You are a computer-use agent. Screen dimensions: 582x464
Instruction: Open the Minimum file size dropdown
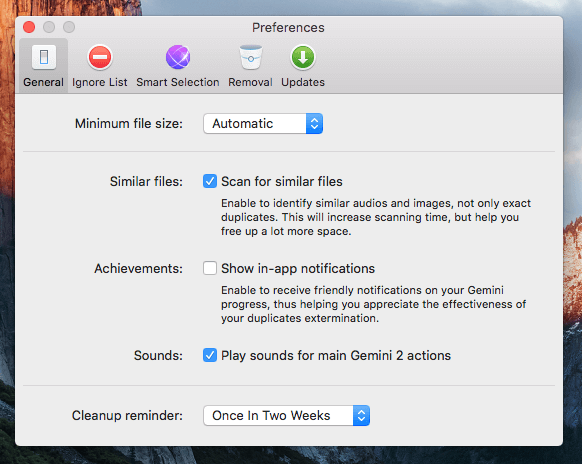263,124
